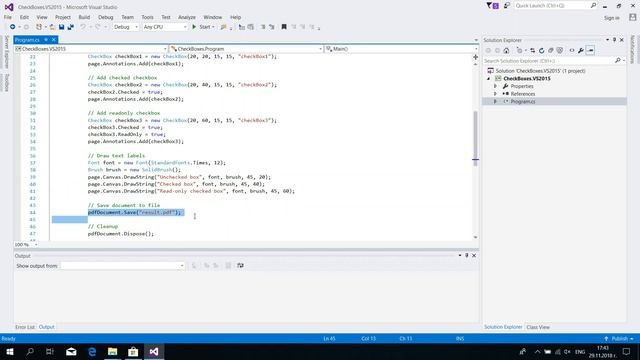Open Microsoft Edge from the taskbar
The image size is (640, 360).
(92, 352)
